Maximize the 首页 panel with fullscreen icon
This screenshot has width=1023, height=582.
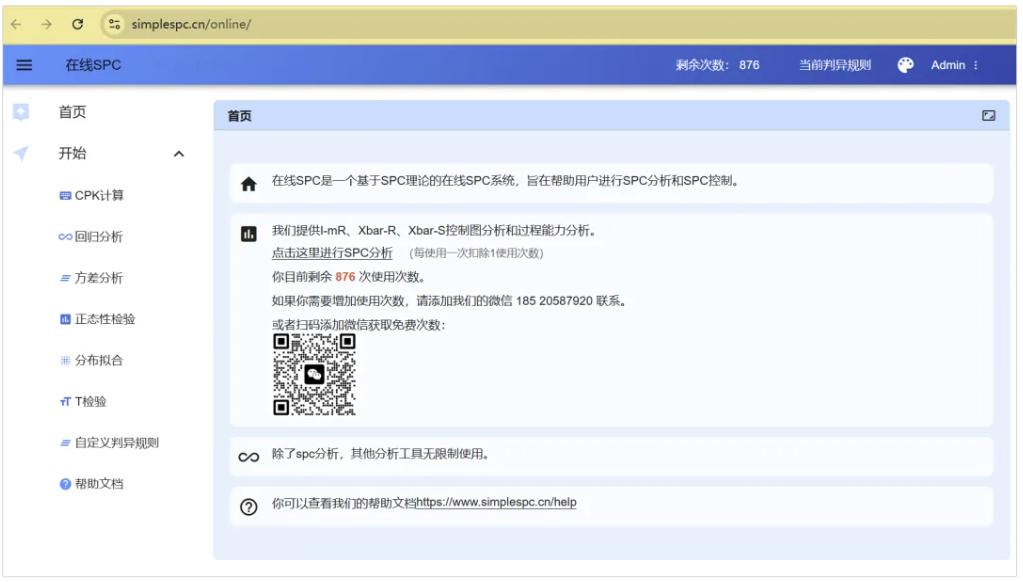[988, 116]
